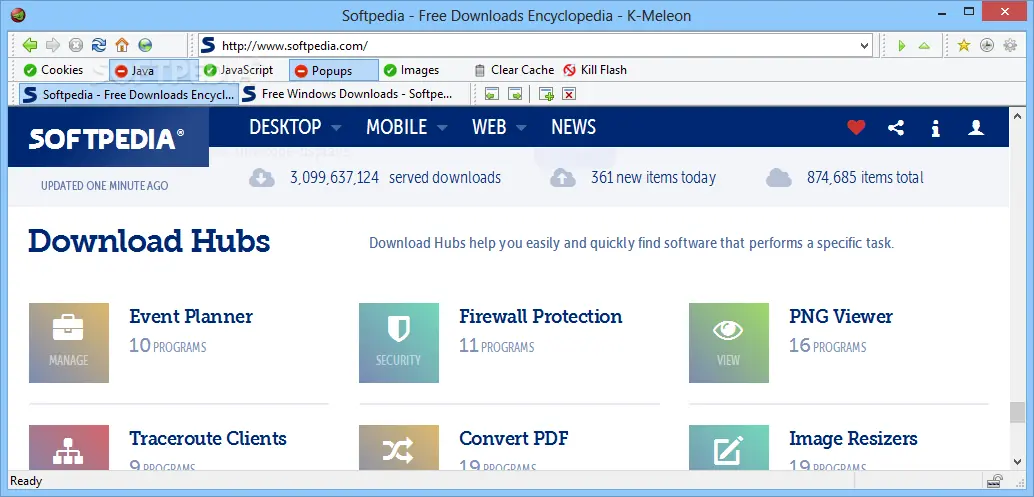Close current tab with red X icon
Image resolution: width=1034 pixels, height=497 pixels.
pos(569,94)
